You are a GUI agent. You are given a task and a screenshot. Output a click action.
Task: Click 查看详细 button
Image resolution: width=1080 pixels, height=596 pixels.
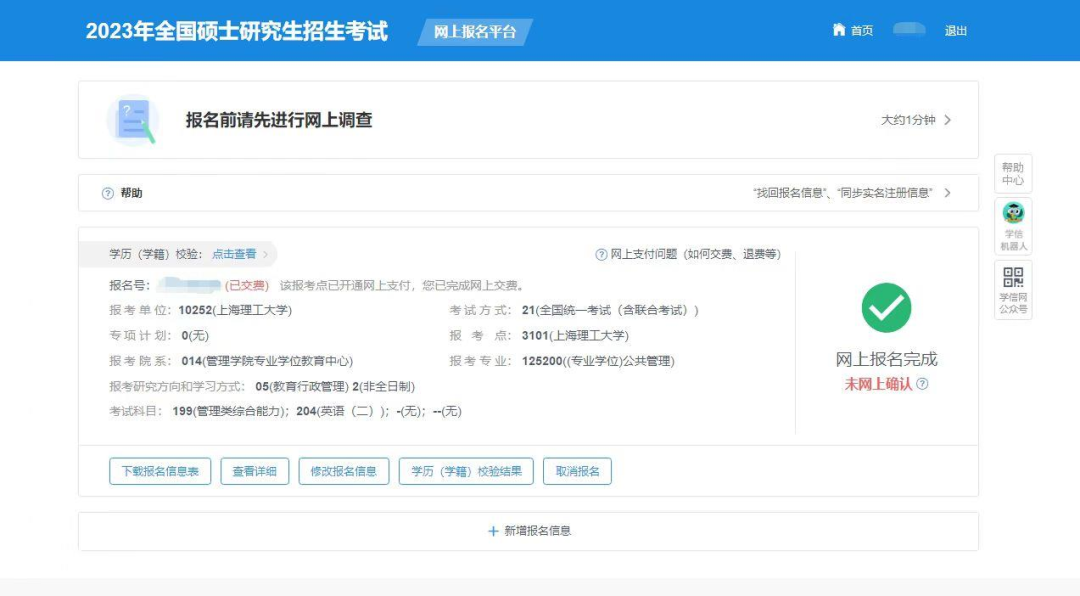pos(255,471)
